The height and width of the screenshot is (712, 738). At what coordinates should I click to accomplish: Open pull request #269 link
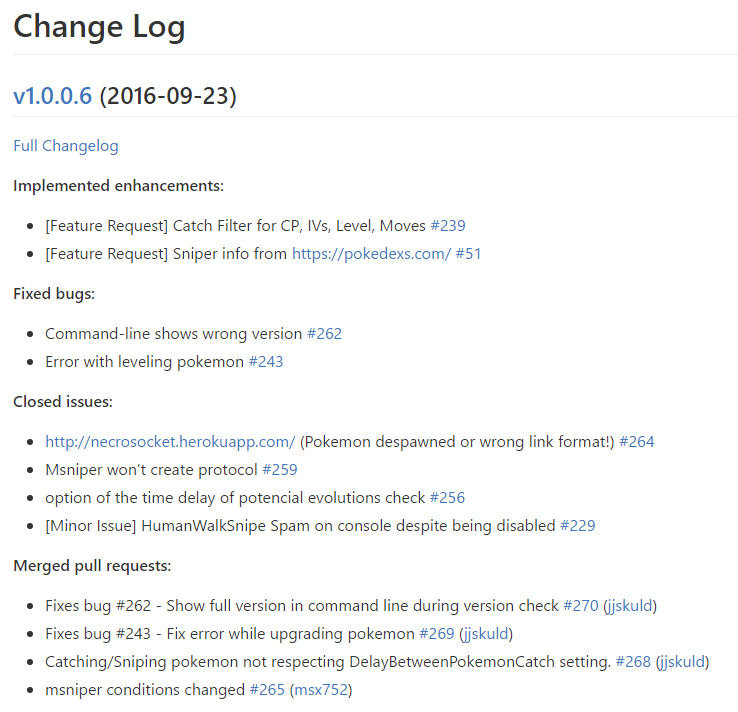[437, 634]
